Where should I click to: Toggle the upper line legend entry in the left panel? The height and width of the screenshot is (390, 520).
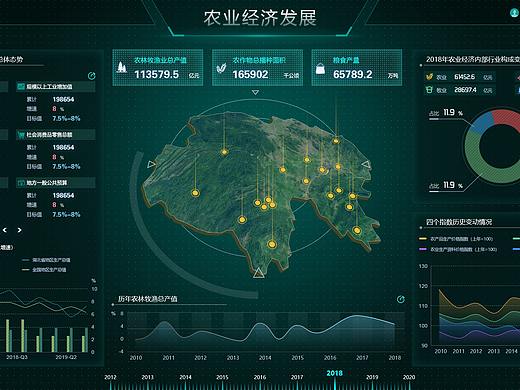tap(46, 260)
